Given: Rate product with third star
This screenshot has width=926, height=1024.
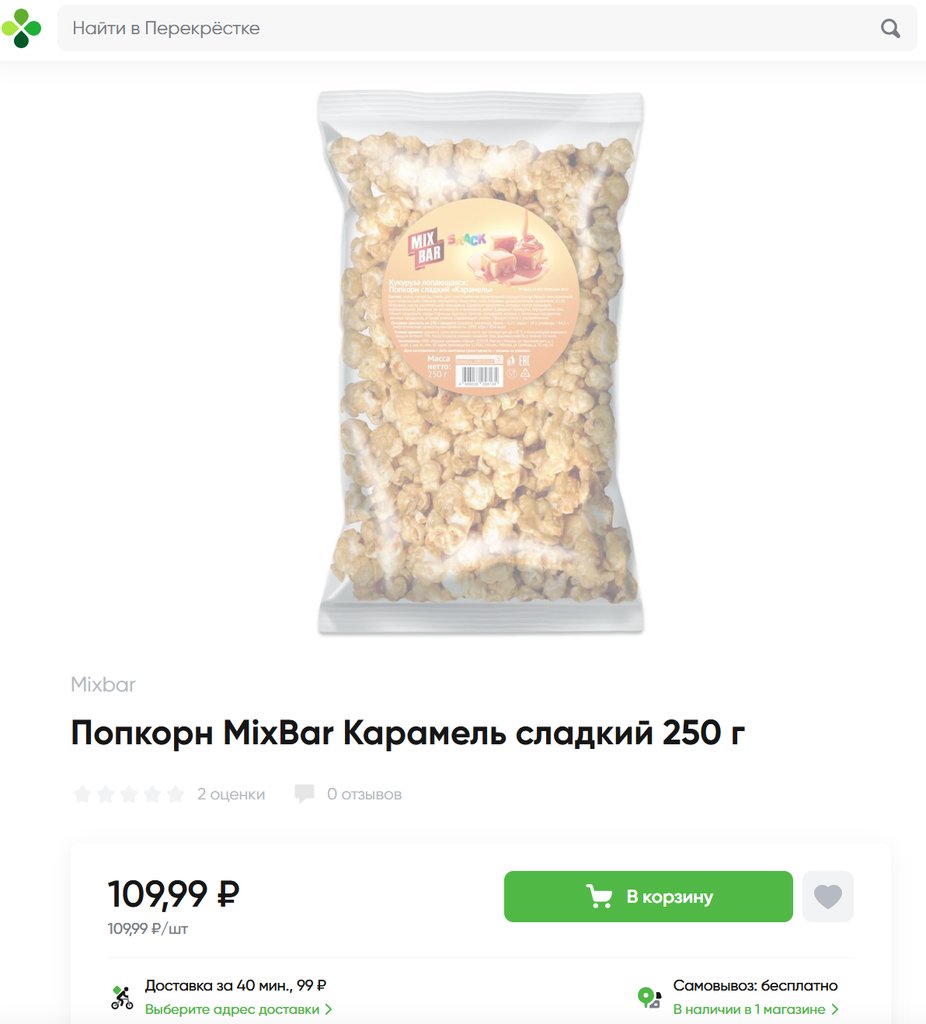Looking at the screenshot, I should pos(129,794).
